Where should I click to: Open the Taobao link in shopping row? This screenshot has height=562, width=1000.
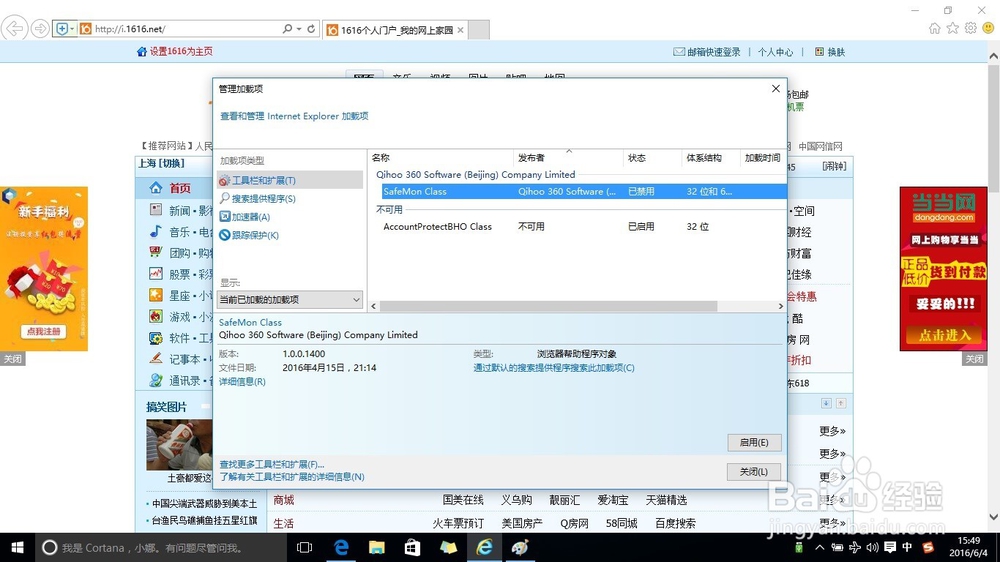point(613,500)
